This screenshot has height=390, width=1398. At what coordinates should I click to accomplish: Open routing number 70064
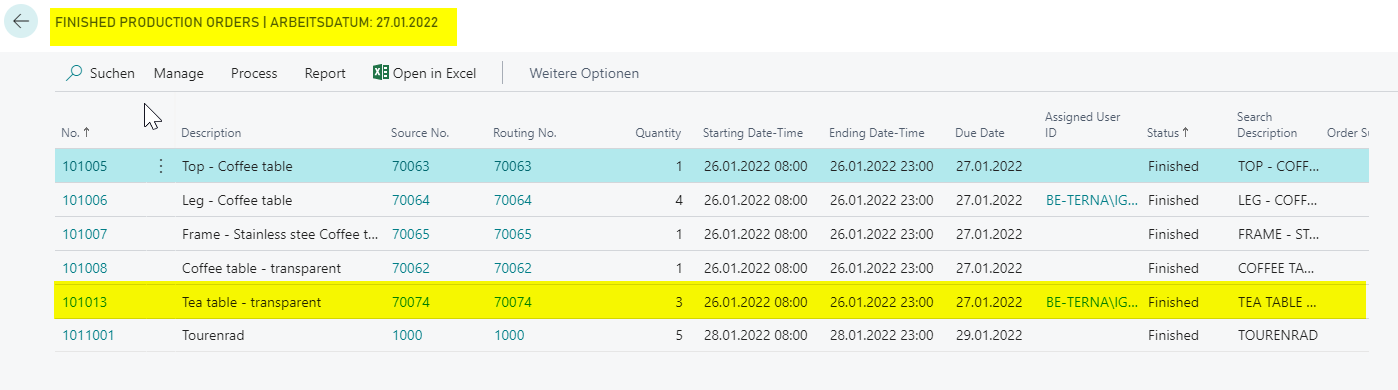[x=513, y=200]
